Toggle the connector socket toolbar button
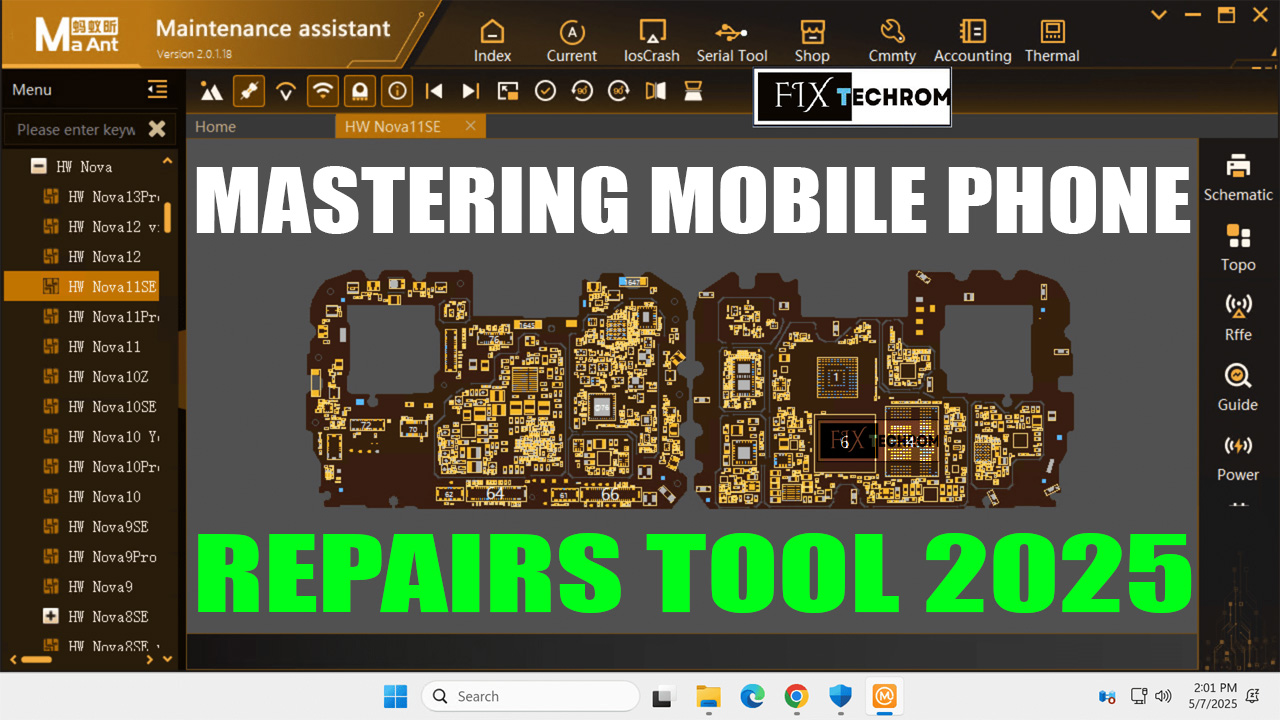1280x720 pixels. coord(360,91)
